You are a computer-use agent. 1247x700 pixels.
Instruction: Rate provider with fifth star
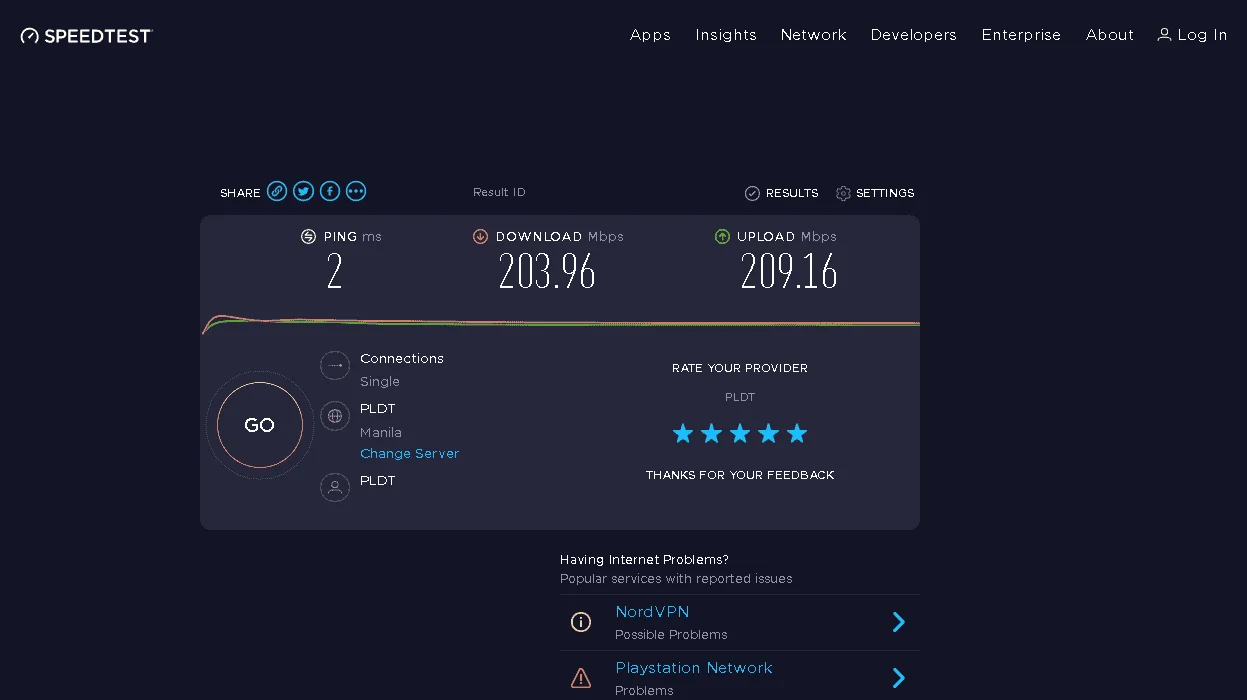797,433
